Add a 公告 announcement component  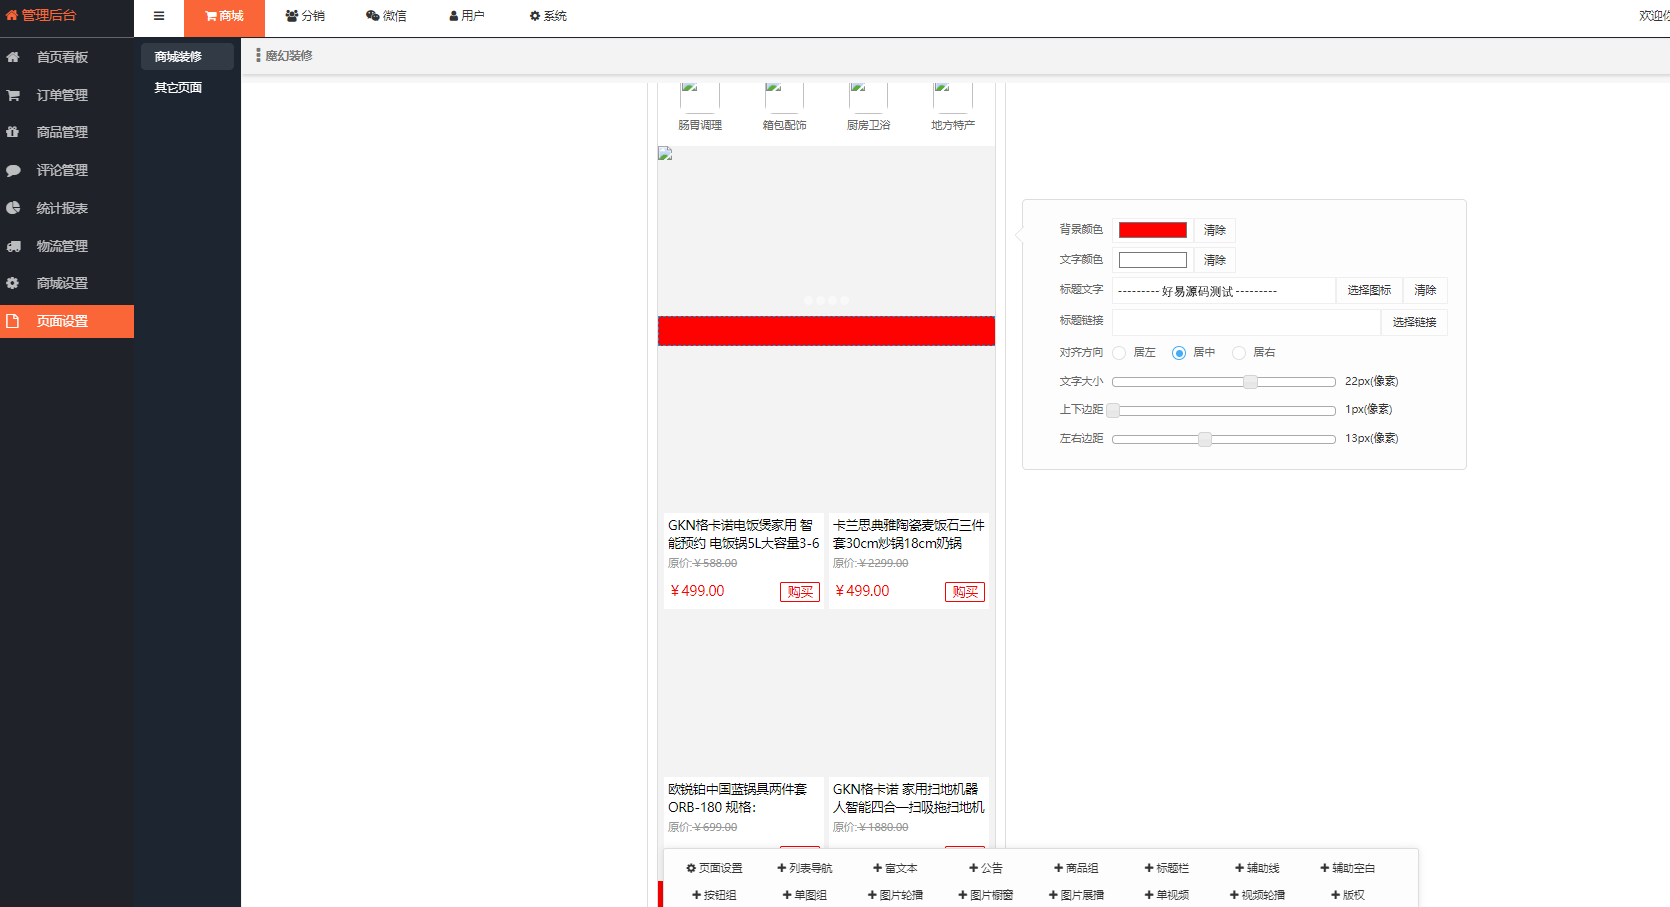tap(988, 868)
